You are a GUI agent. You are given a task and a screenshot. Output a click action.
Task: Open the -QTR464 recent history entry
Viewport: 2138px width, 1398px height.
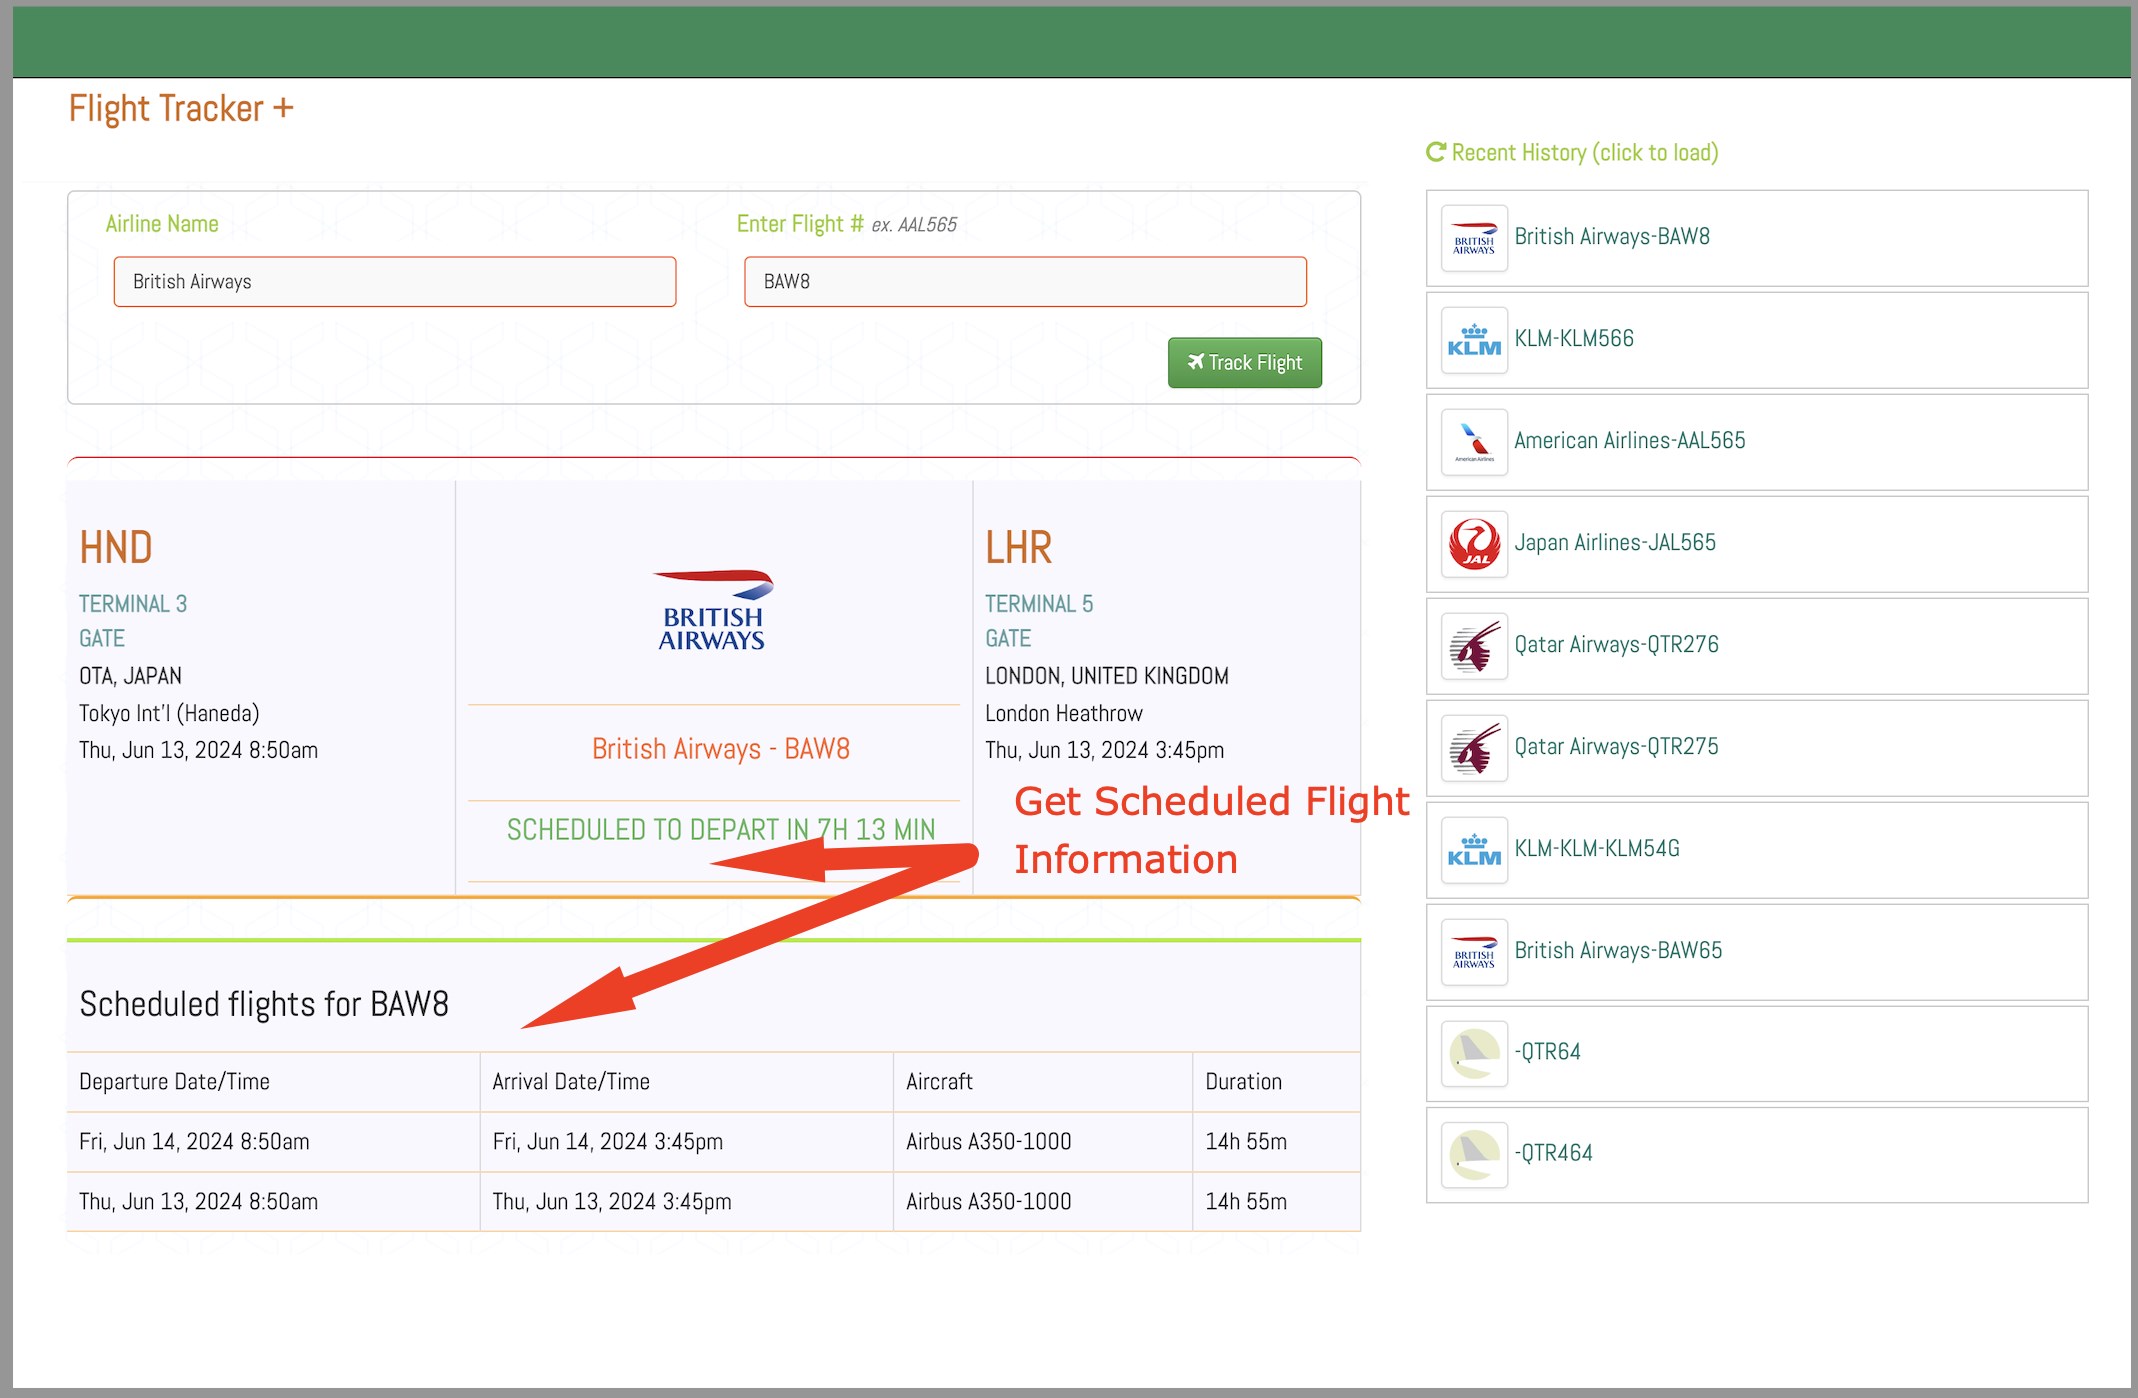pyautogui.click(x=1553, y=1154)
